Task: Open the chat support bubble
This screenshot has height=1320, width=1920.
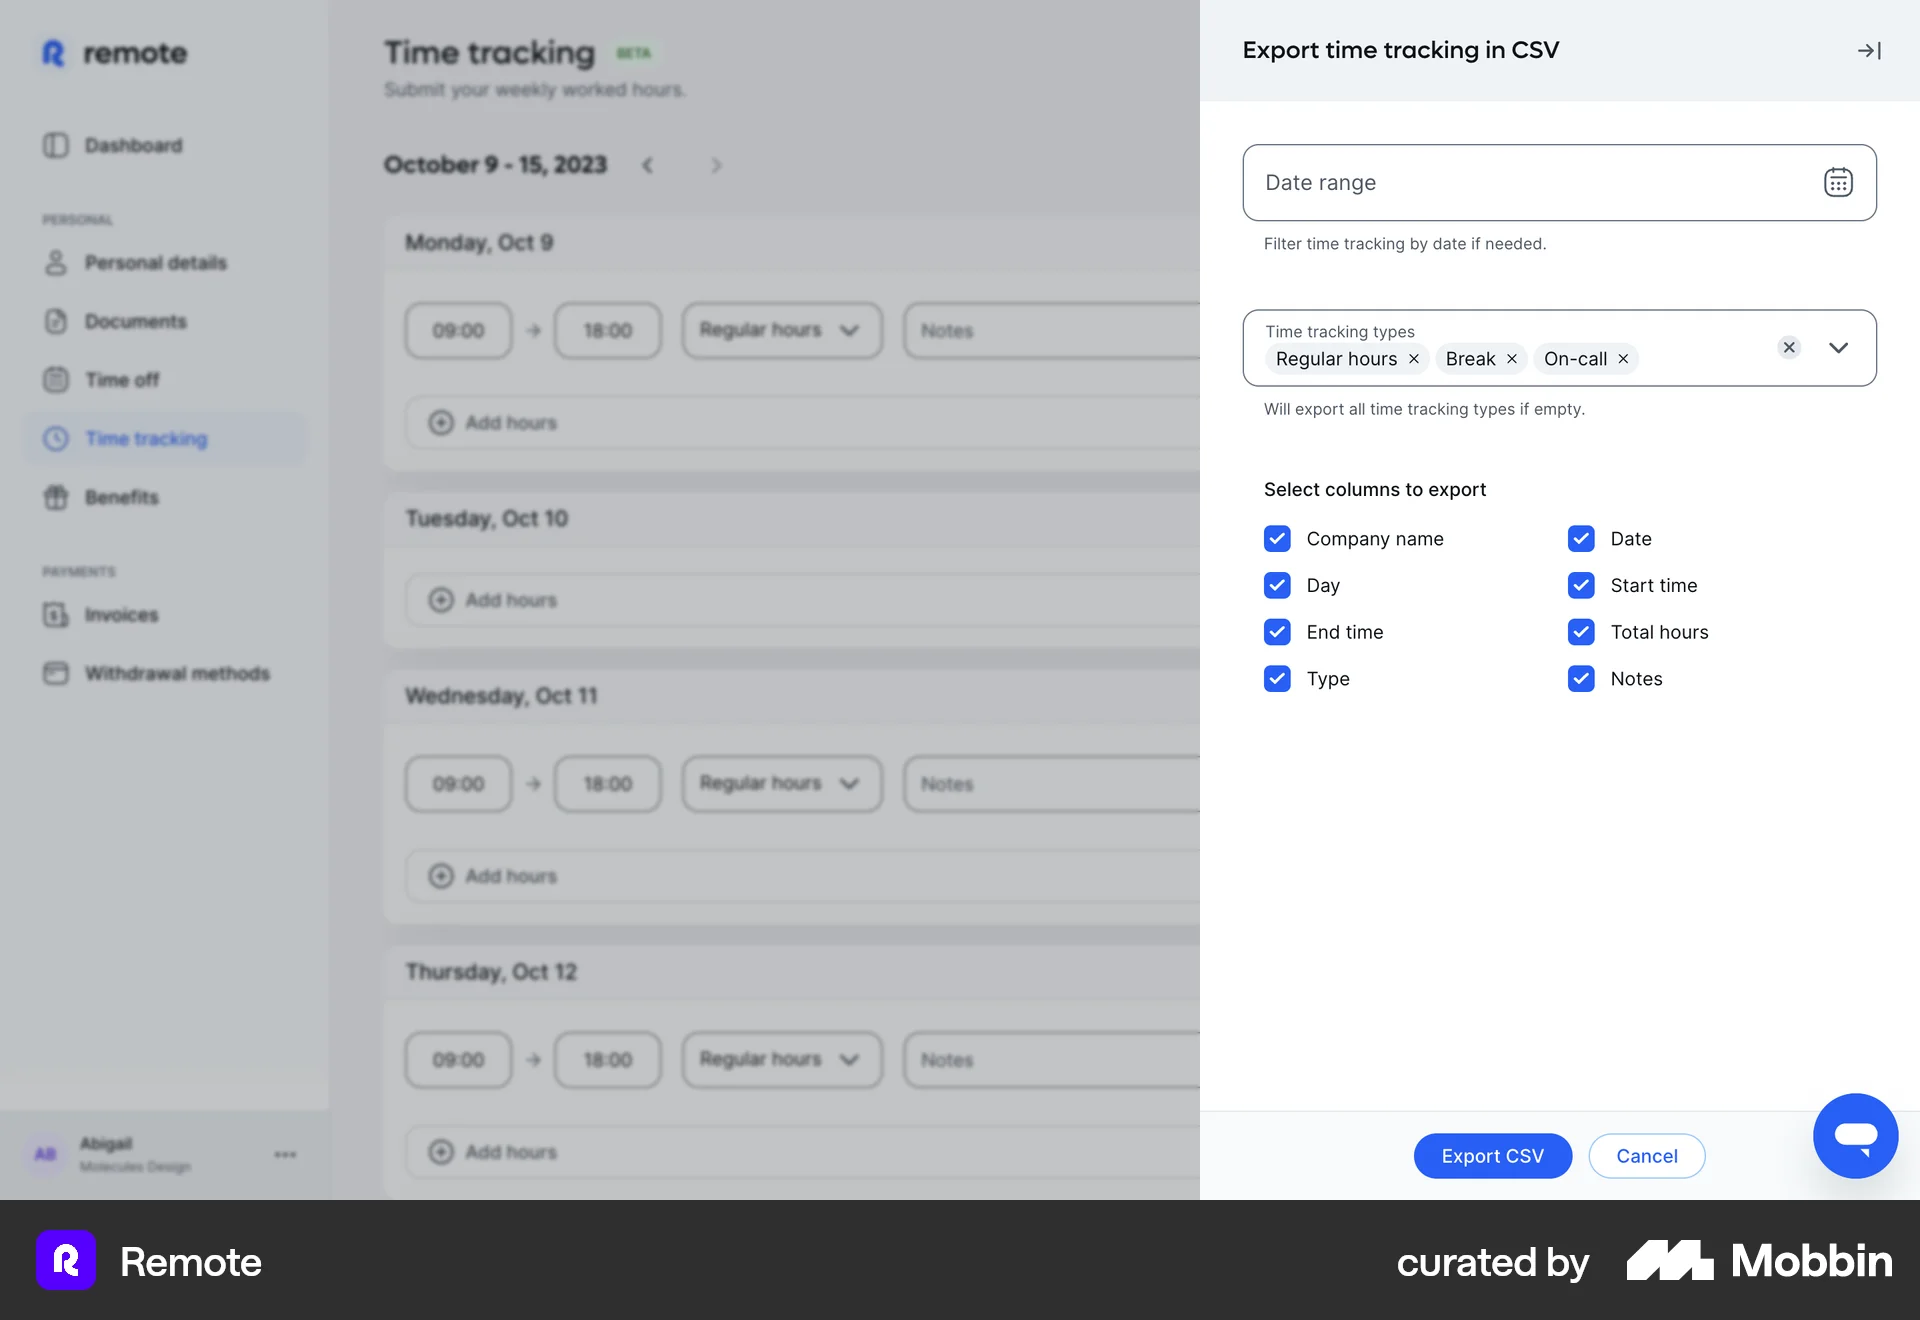Action: point(1856,1135)
